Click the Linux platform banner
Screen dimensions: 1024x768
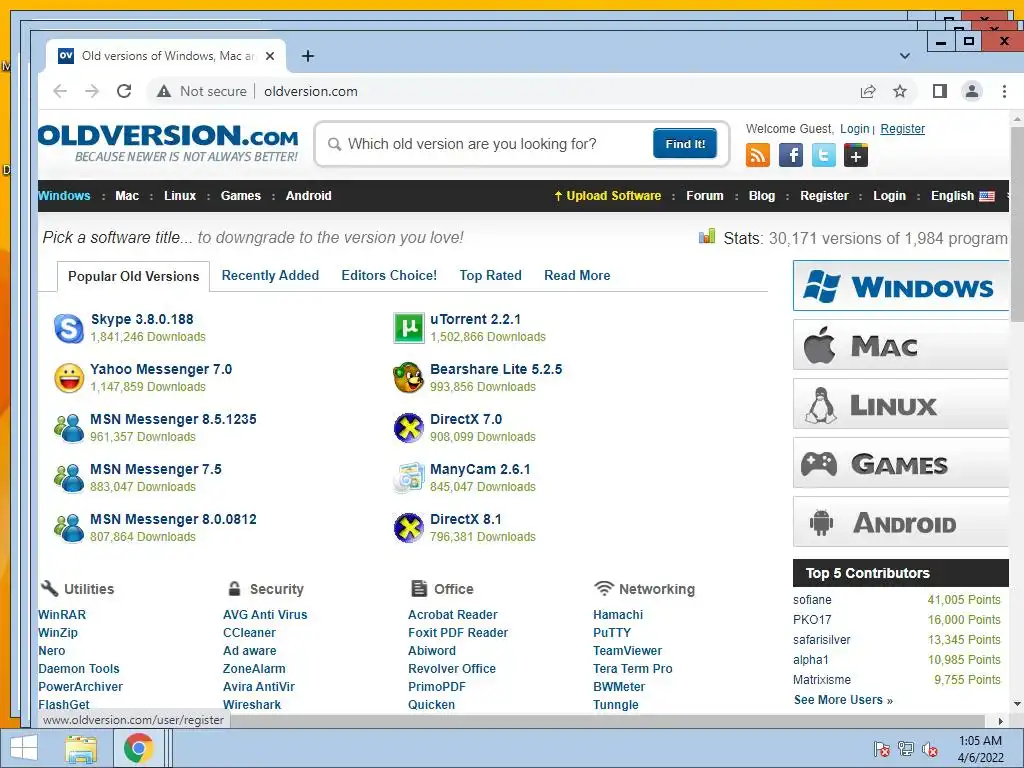901,404
